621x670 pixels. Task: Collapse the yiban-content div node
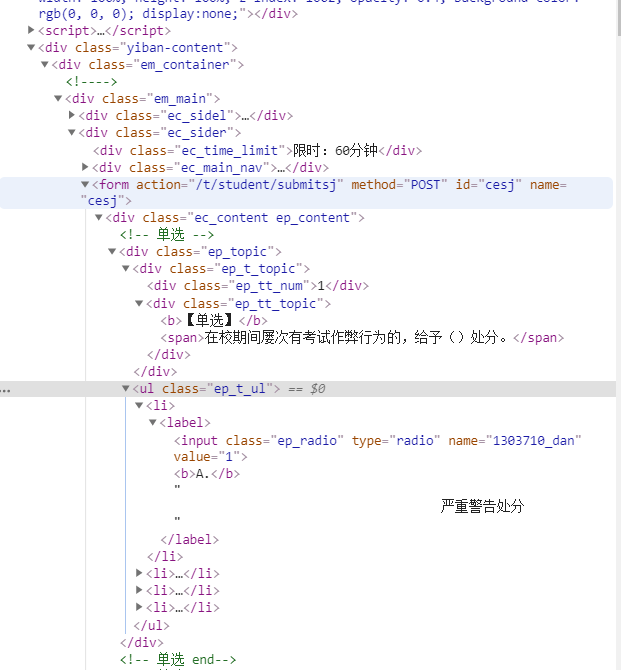click(31, 47)
